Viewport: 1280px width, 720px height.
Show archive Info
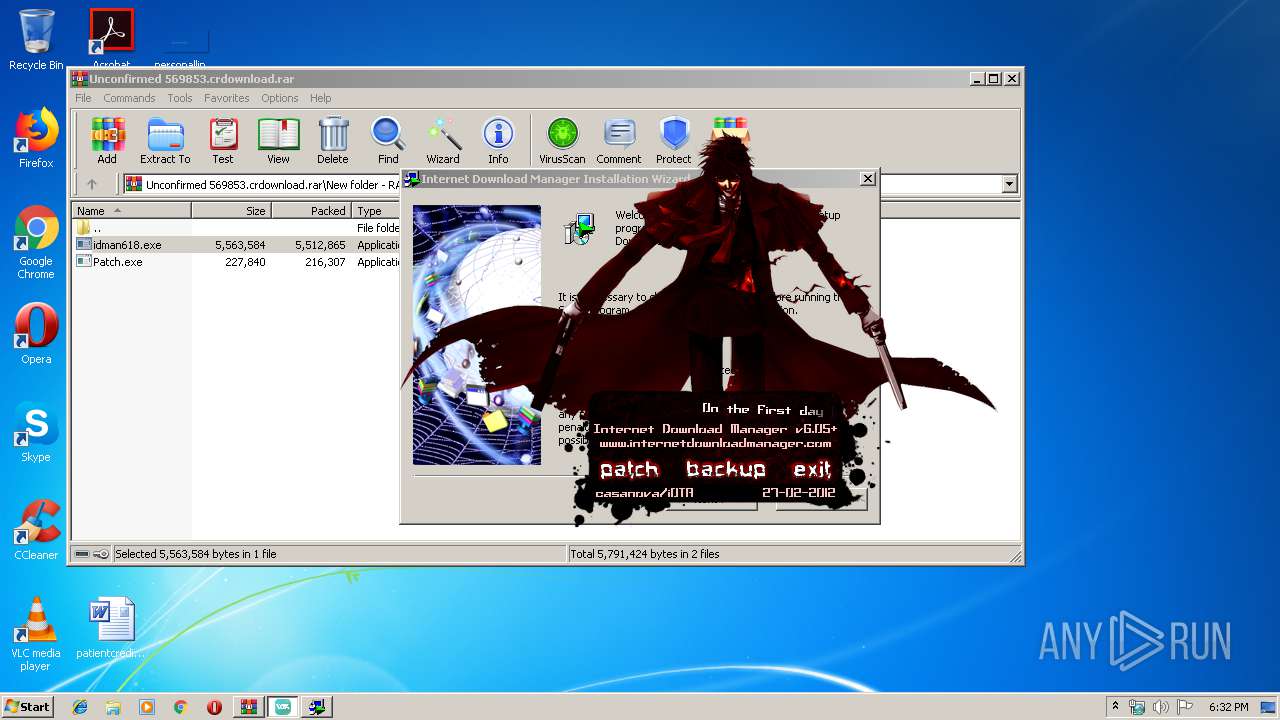[498, 140]
